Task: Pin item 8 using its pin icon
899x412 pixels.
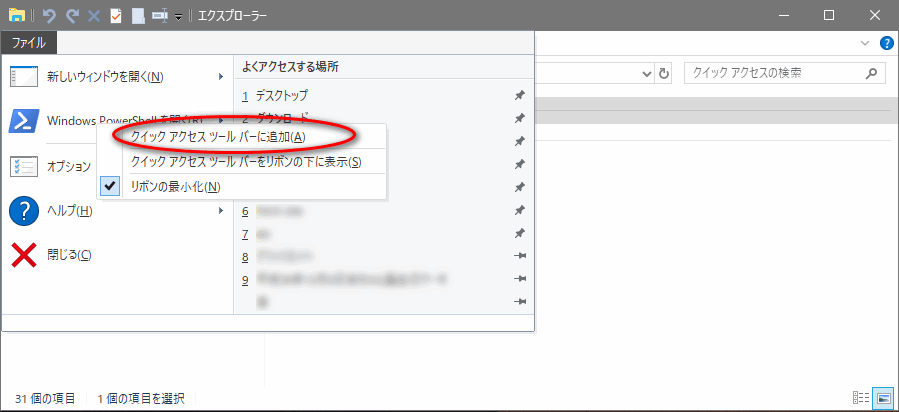Action: click(x=519, y=257)
